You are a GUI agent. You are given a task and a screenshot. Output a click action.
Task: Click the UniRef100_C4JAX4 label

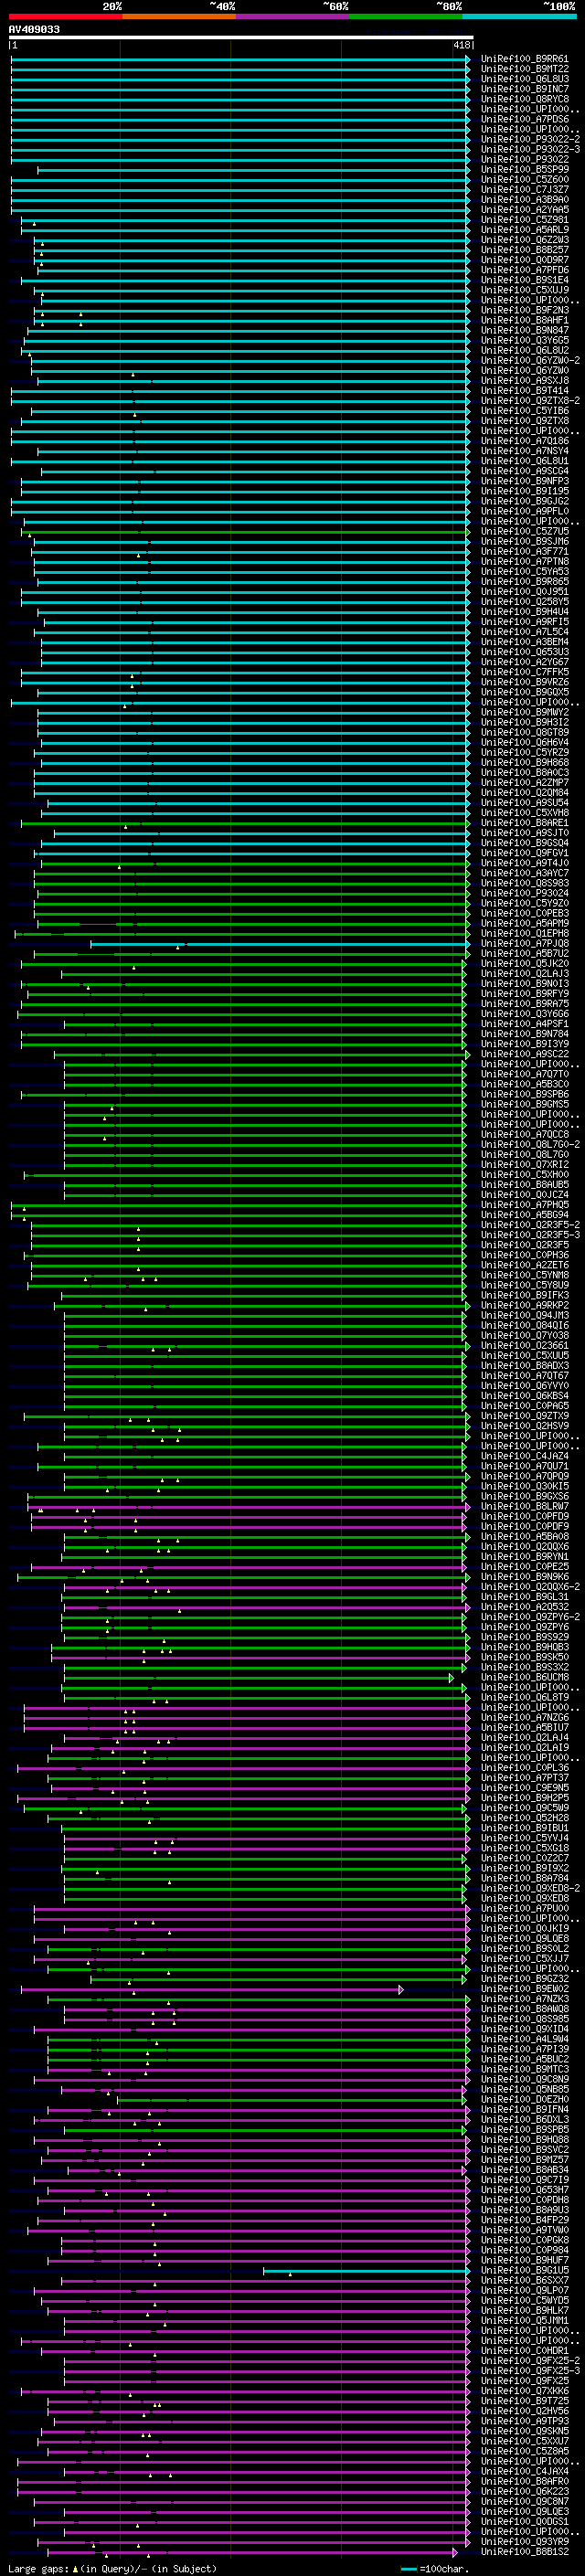(x=525, y=2471)
